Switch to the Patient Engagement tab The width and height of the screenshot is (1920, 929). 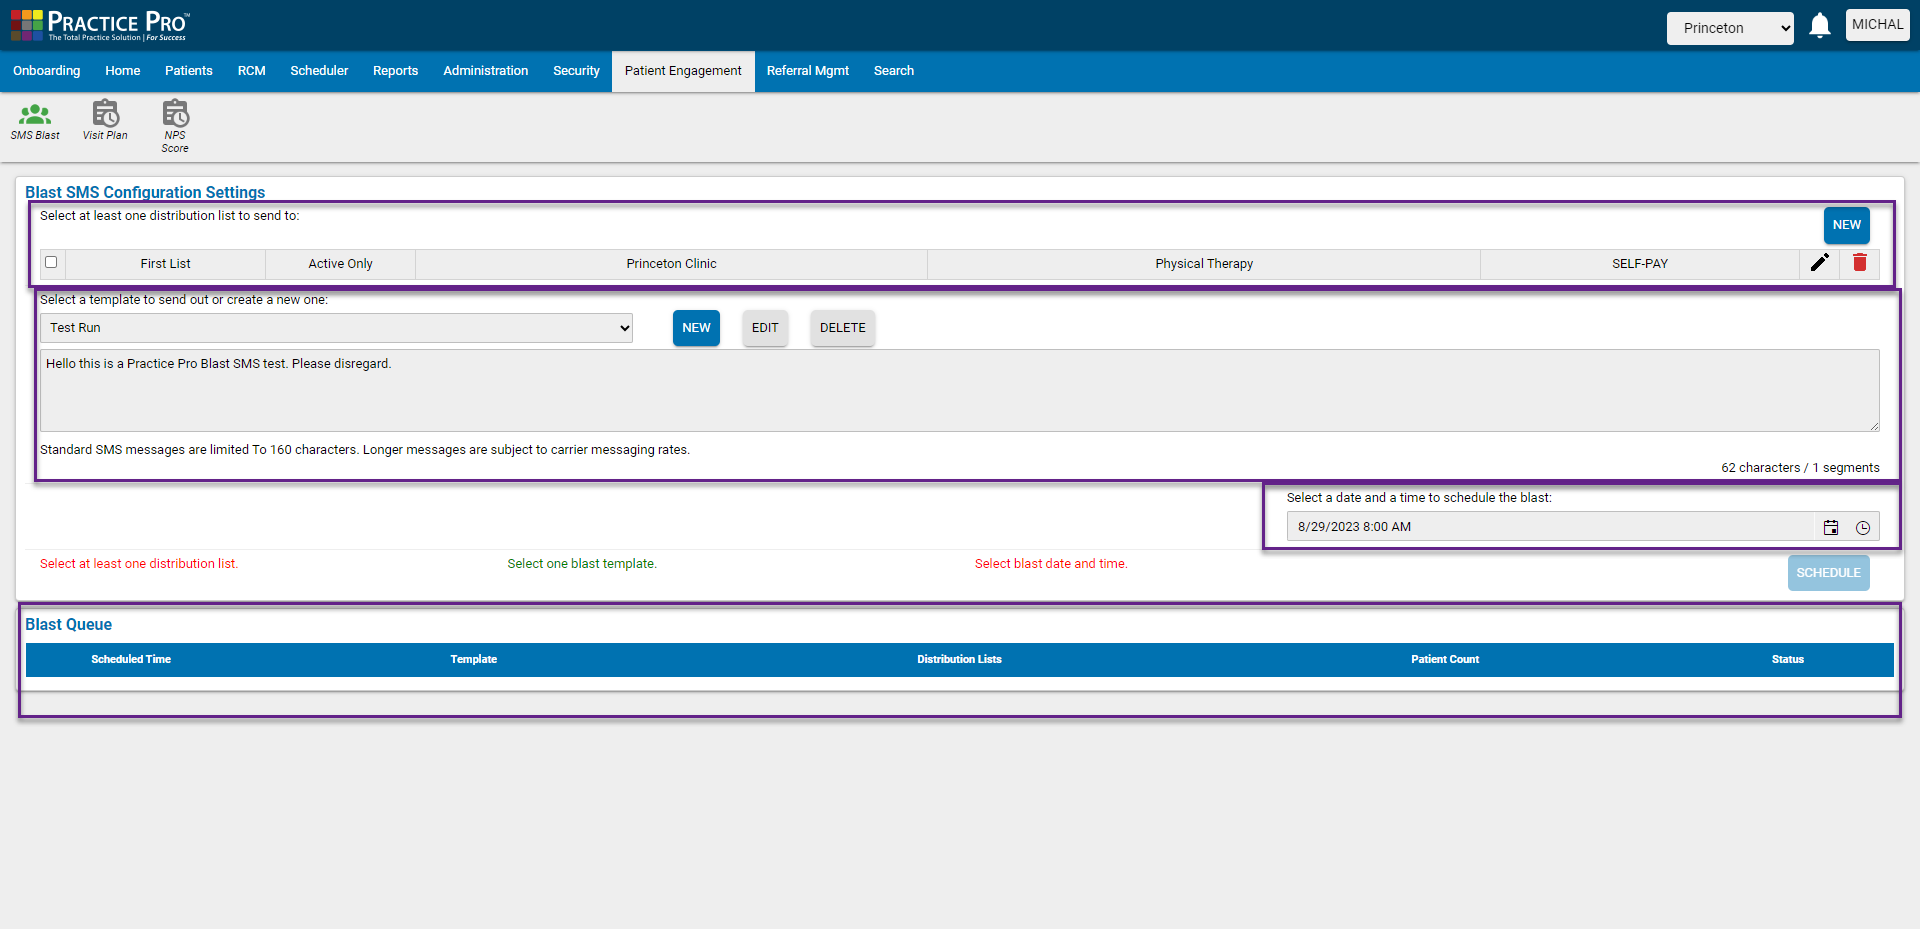tap(683, 71)
